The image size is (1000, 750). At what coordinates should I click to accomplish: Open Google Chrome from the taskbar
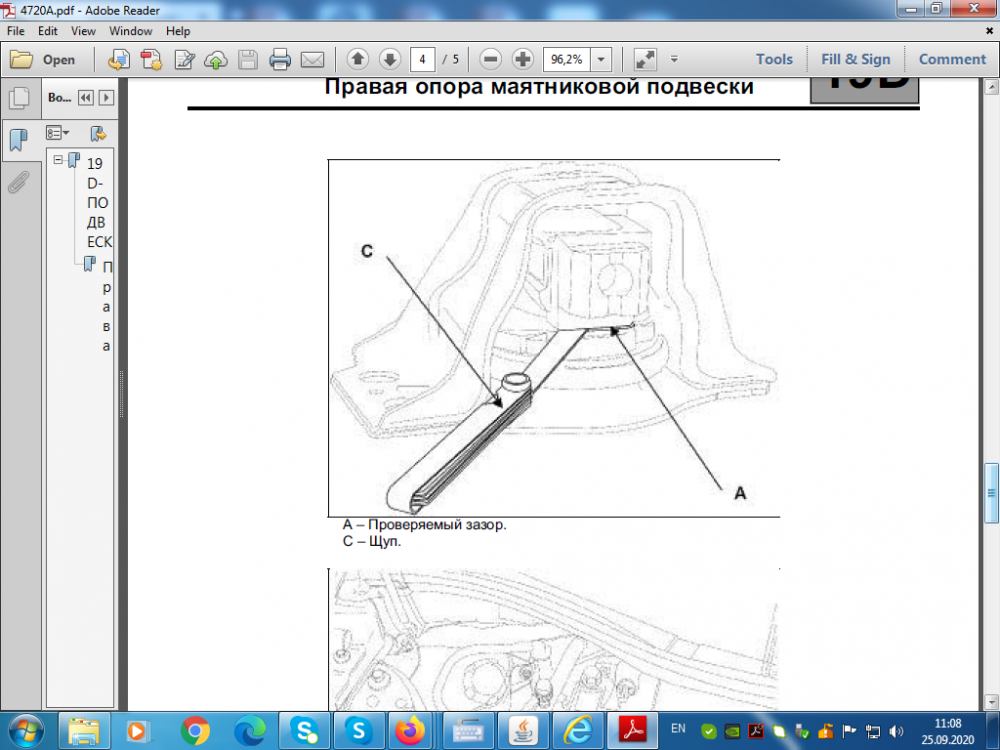(x=195, y=731)
